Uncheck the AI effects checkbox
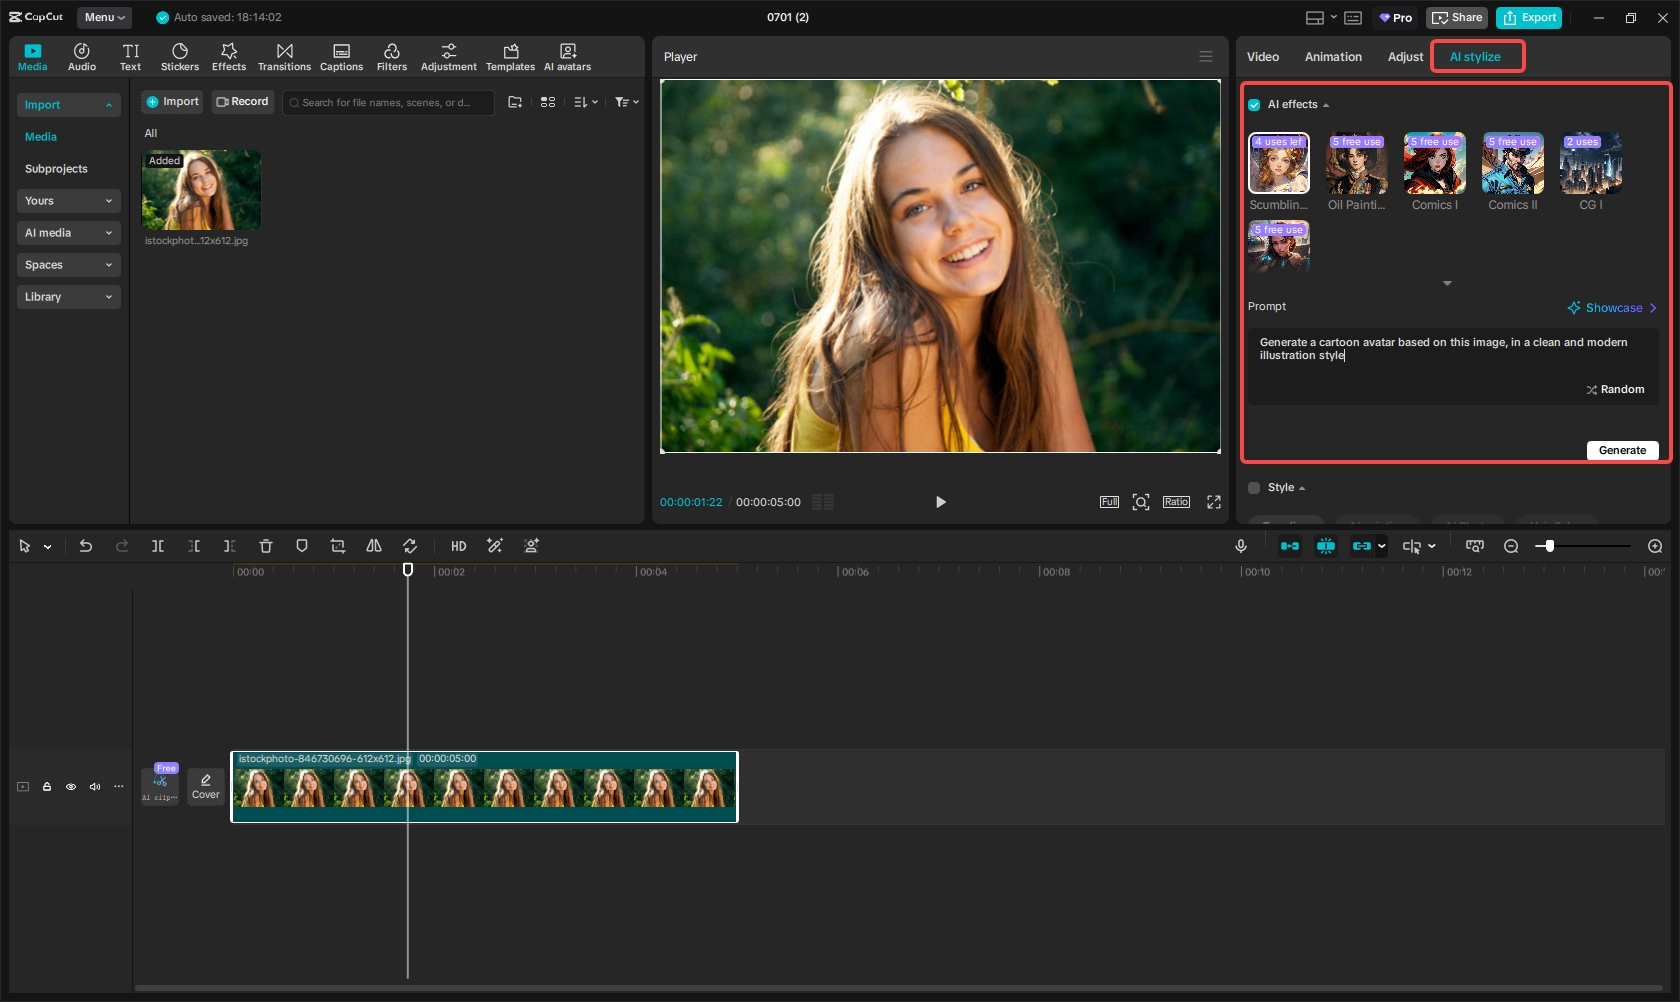This screenshot has width=1680, height=1002. (x=1254, y=105)
